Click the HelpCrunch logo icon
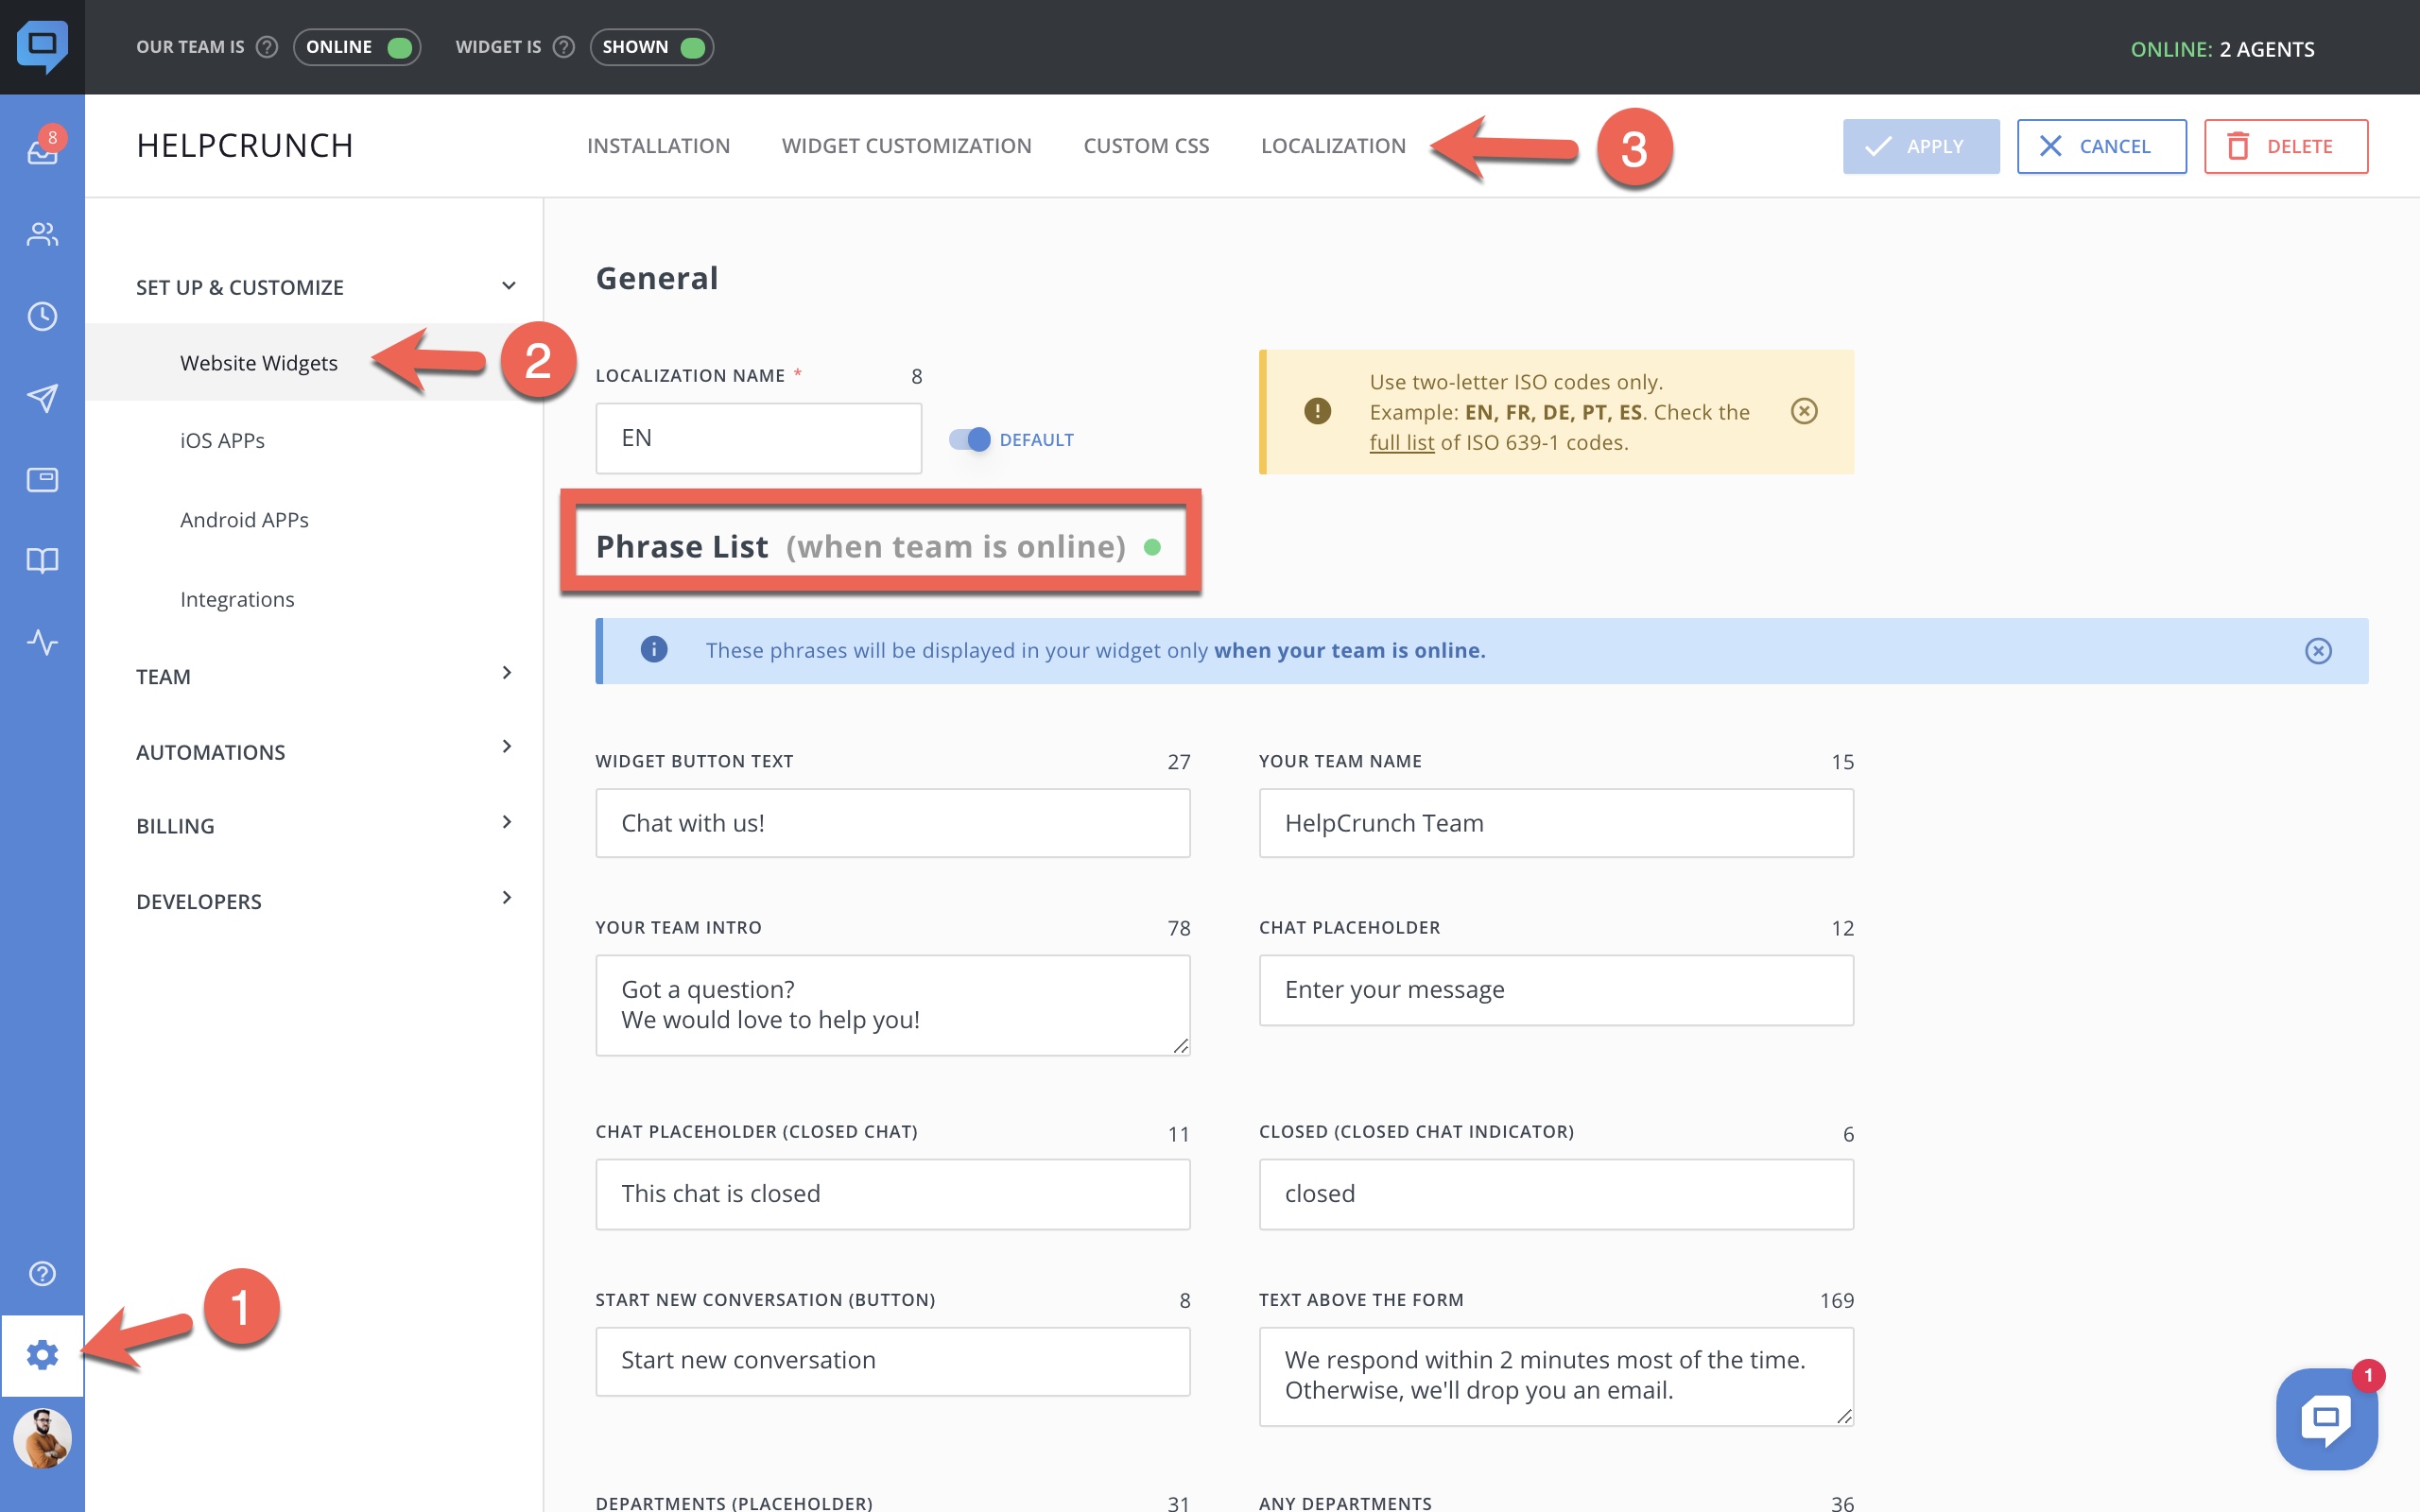Image resolution: width=2420 pixels, height=1512 pixels. [42, 46]
